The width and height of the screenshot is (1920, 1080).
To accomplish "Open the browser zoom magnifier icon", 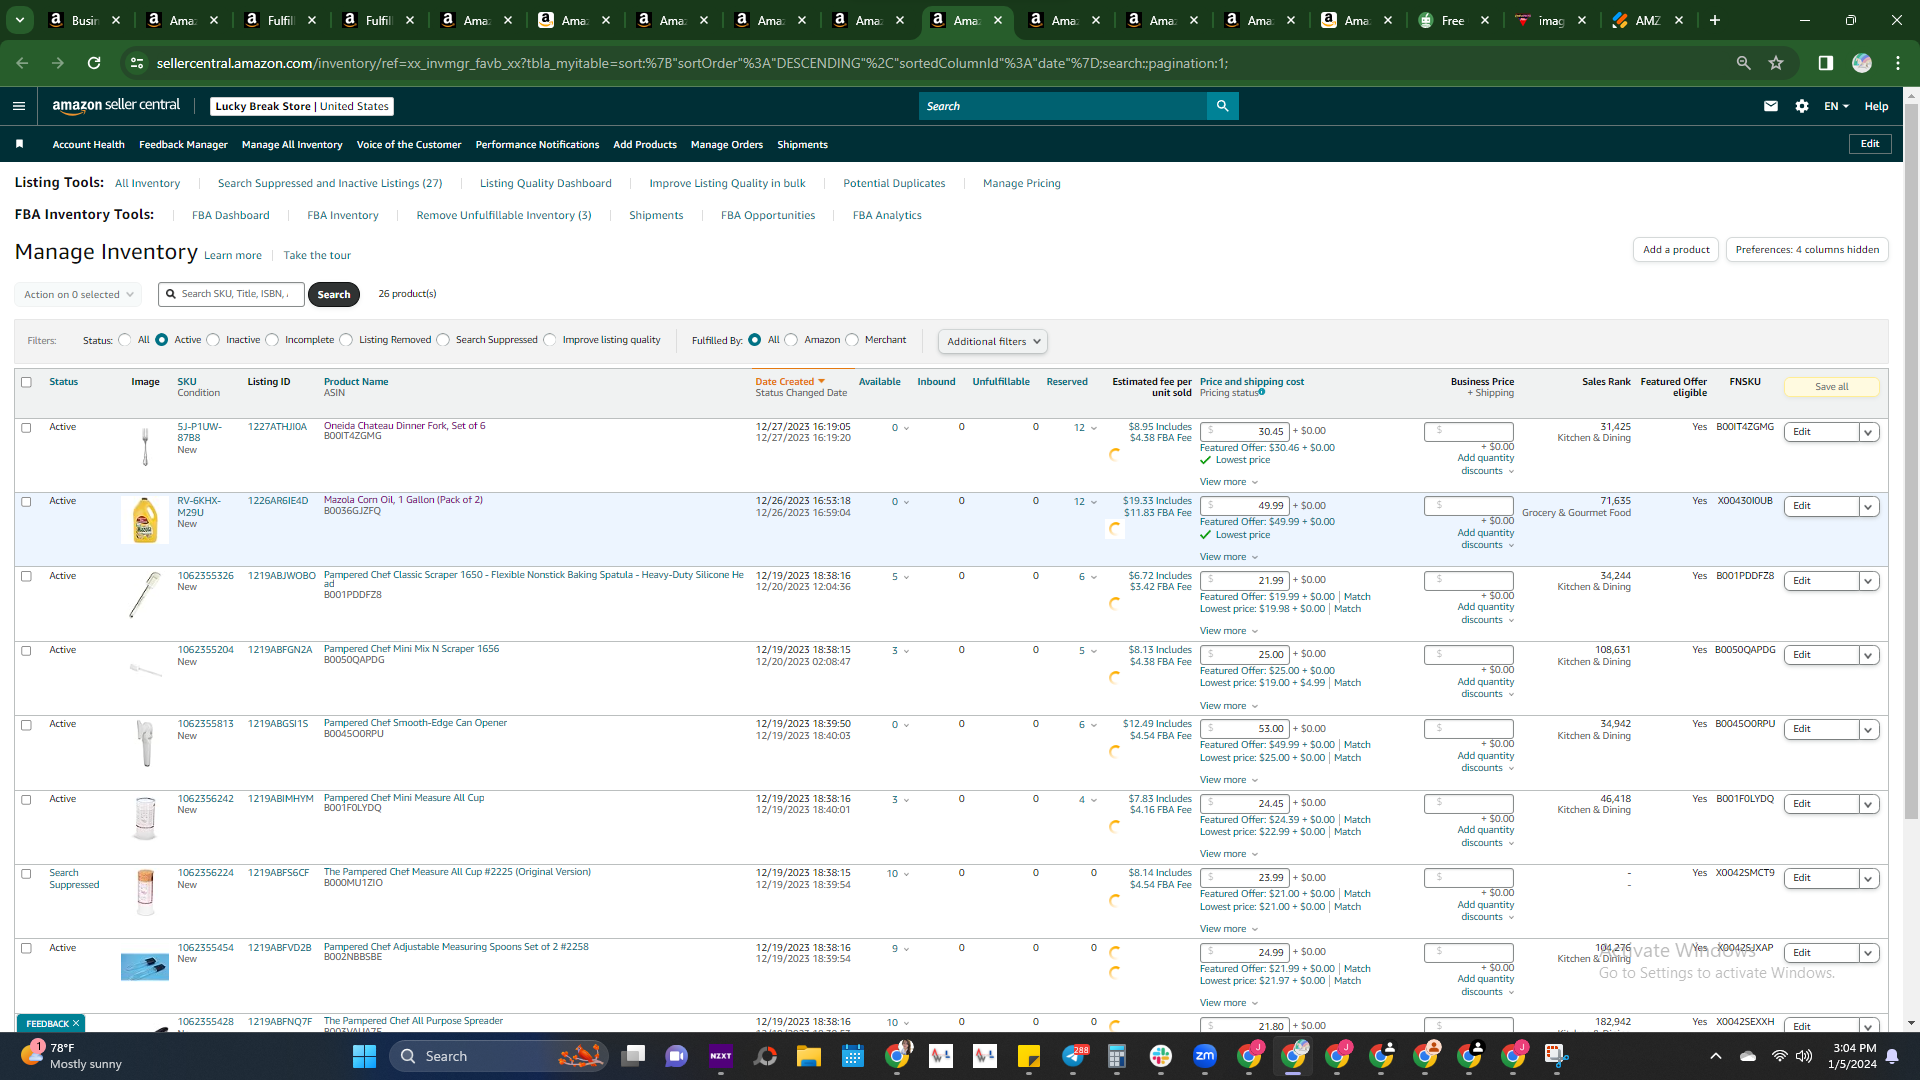I will click(1744, 63).
